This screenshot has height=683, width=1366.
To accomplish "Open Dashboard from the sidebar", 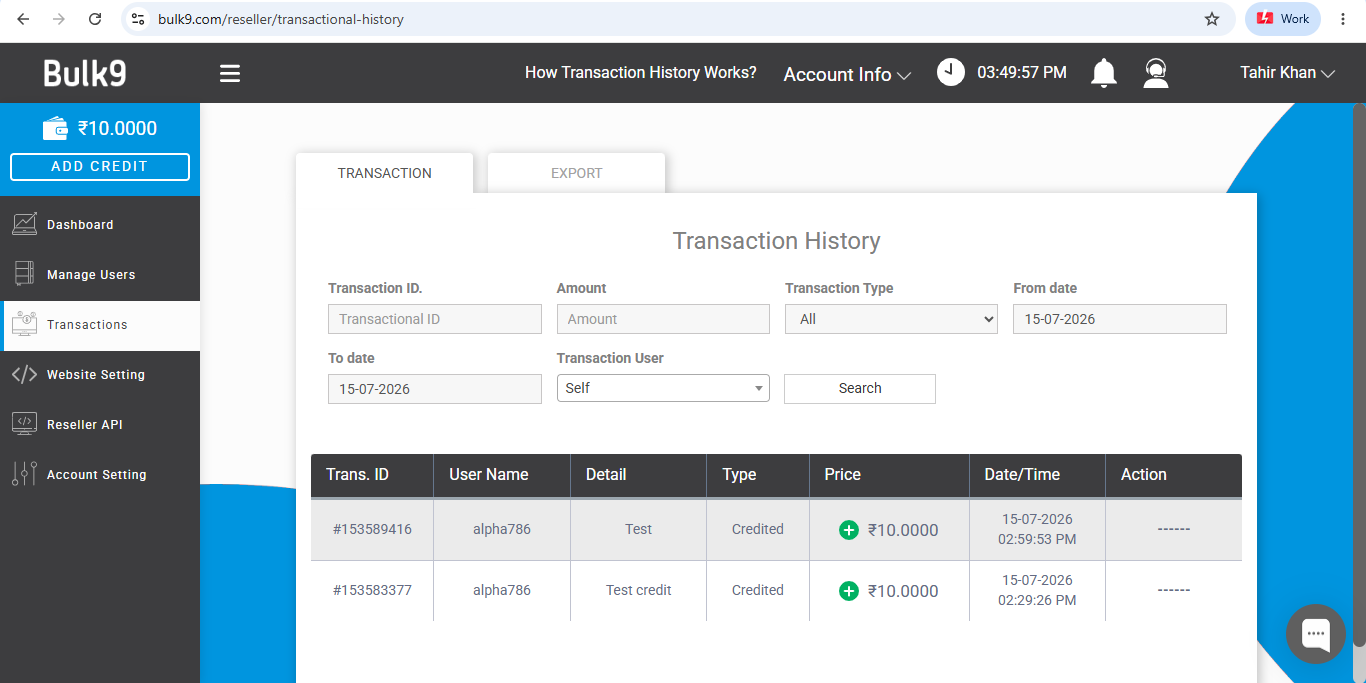I will coord(100,225).
